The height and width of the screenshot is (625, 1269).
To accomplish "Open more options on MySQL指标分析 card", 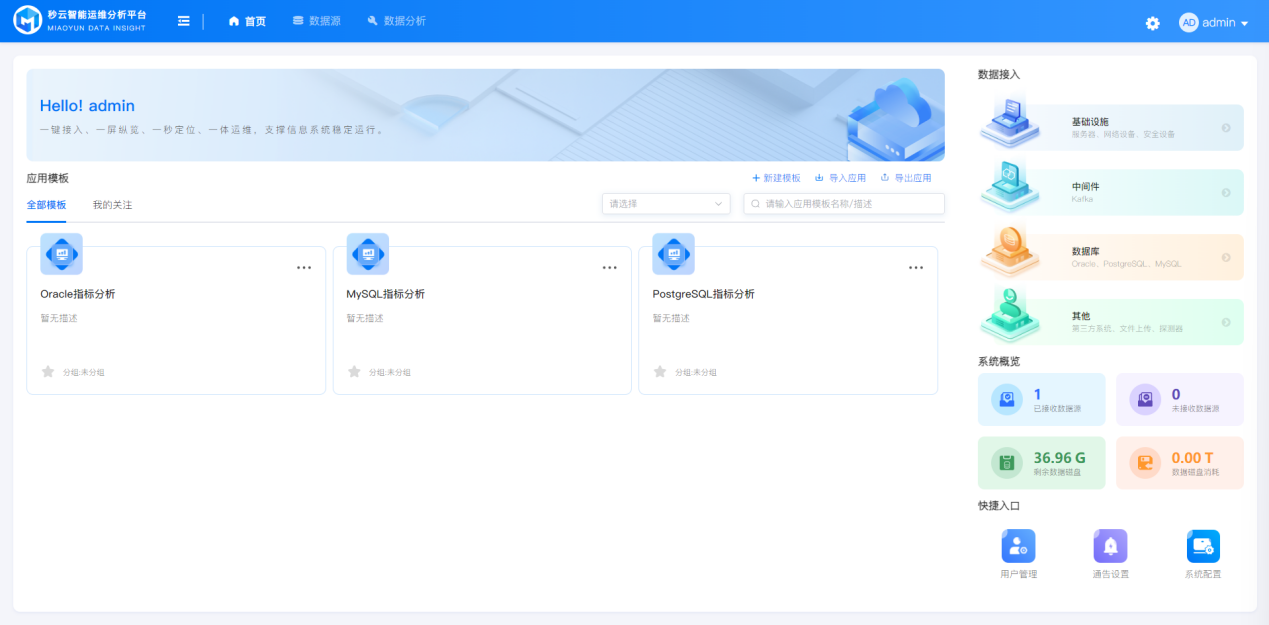I will 610,268.
